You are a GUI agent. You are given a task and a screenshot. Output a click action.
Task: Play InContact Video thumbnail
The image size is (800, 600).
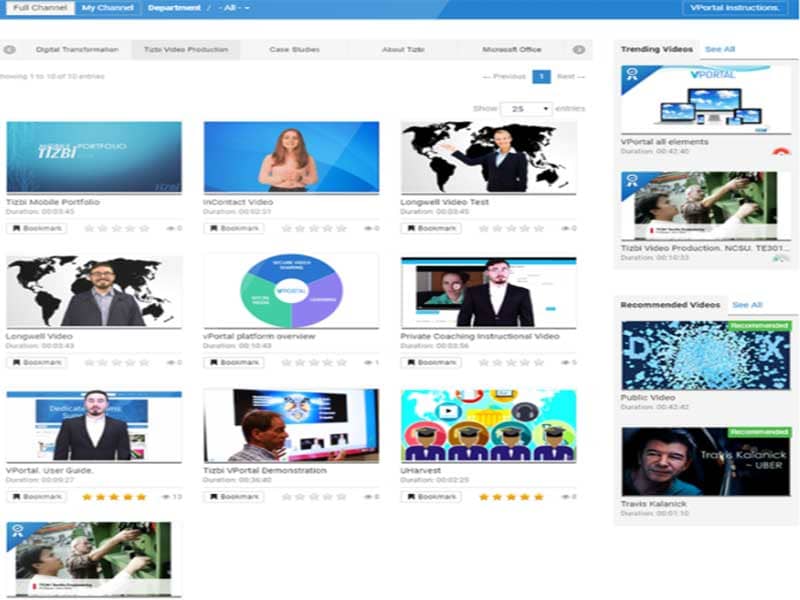click(x=291, y=157)
